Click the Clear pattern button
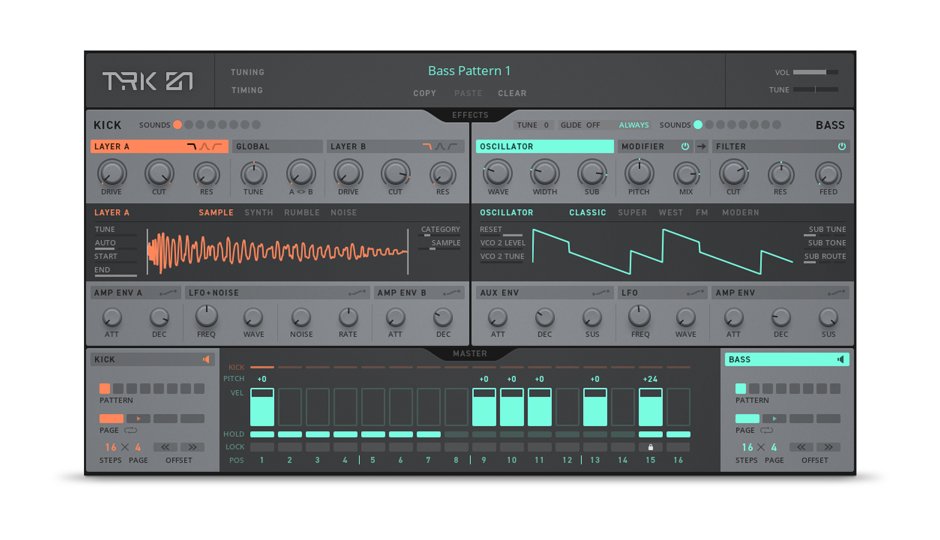The width and height of the screenshot is (940, 540). [x=512, y=93]
